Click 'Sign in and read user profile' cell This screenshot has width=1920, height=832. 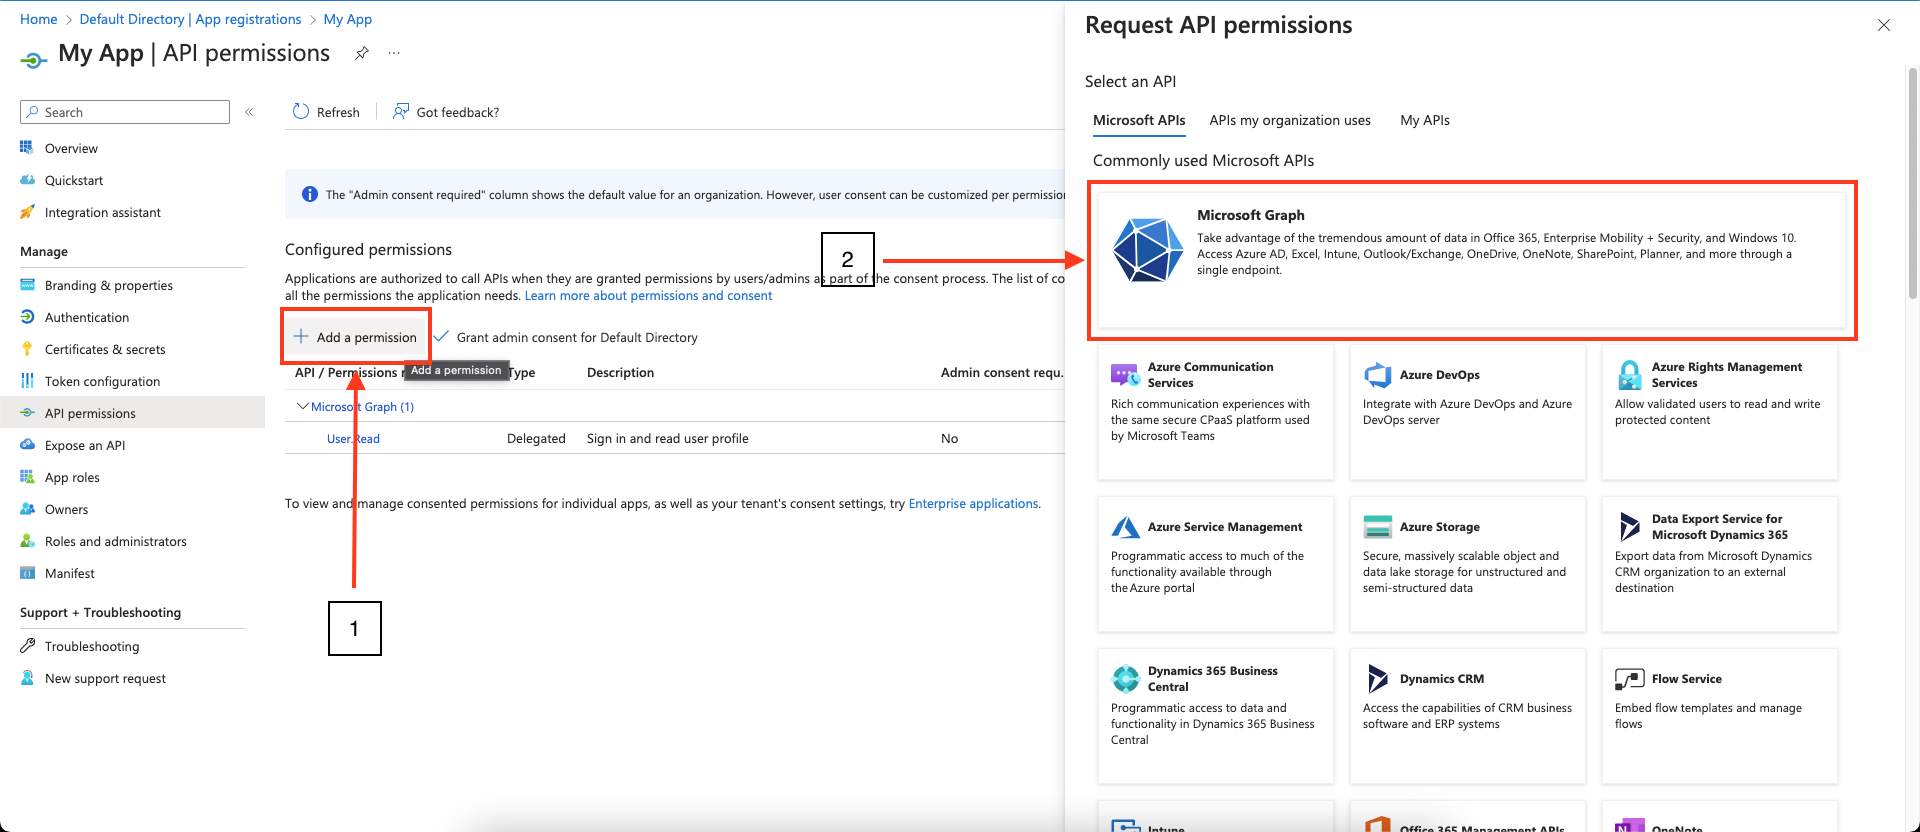point(667,438)
